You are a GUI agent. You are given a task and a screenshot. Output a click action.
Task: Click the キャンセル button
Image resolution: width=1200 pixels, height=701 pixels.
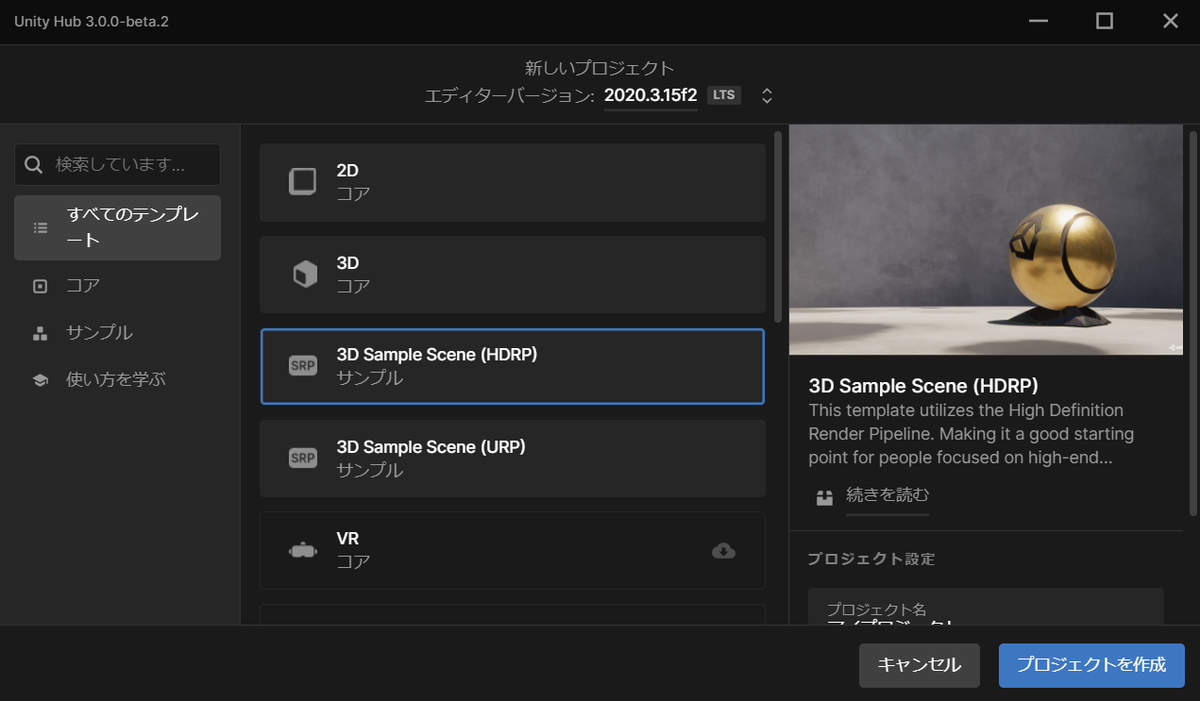pos(919,665)
